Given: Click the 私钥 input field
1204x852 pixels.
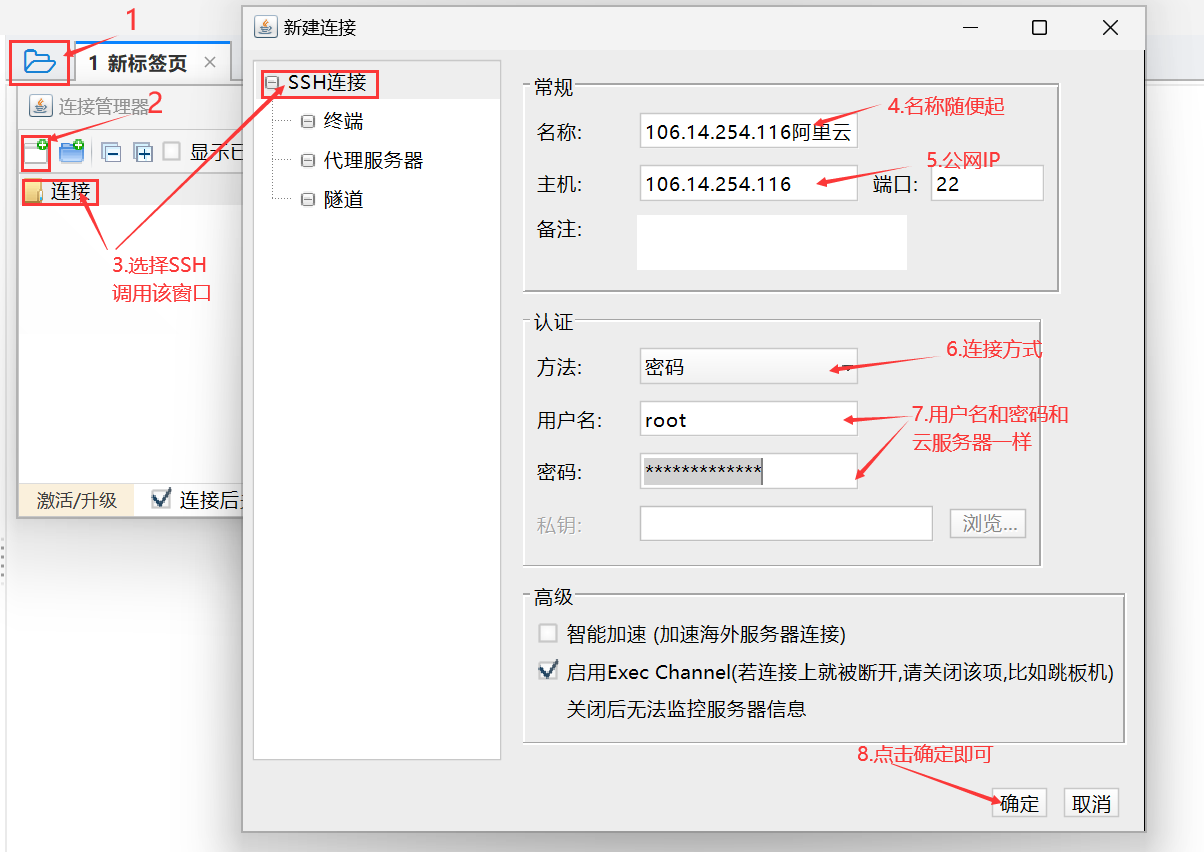Looking at the screenshot, I should coord(786,523).
